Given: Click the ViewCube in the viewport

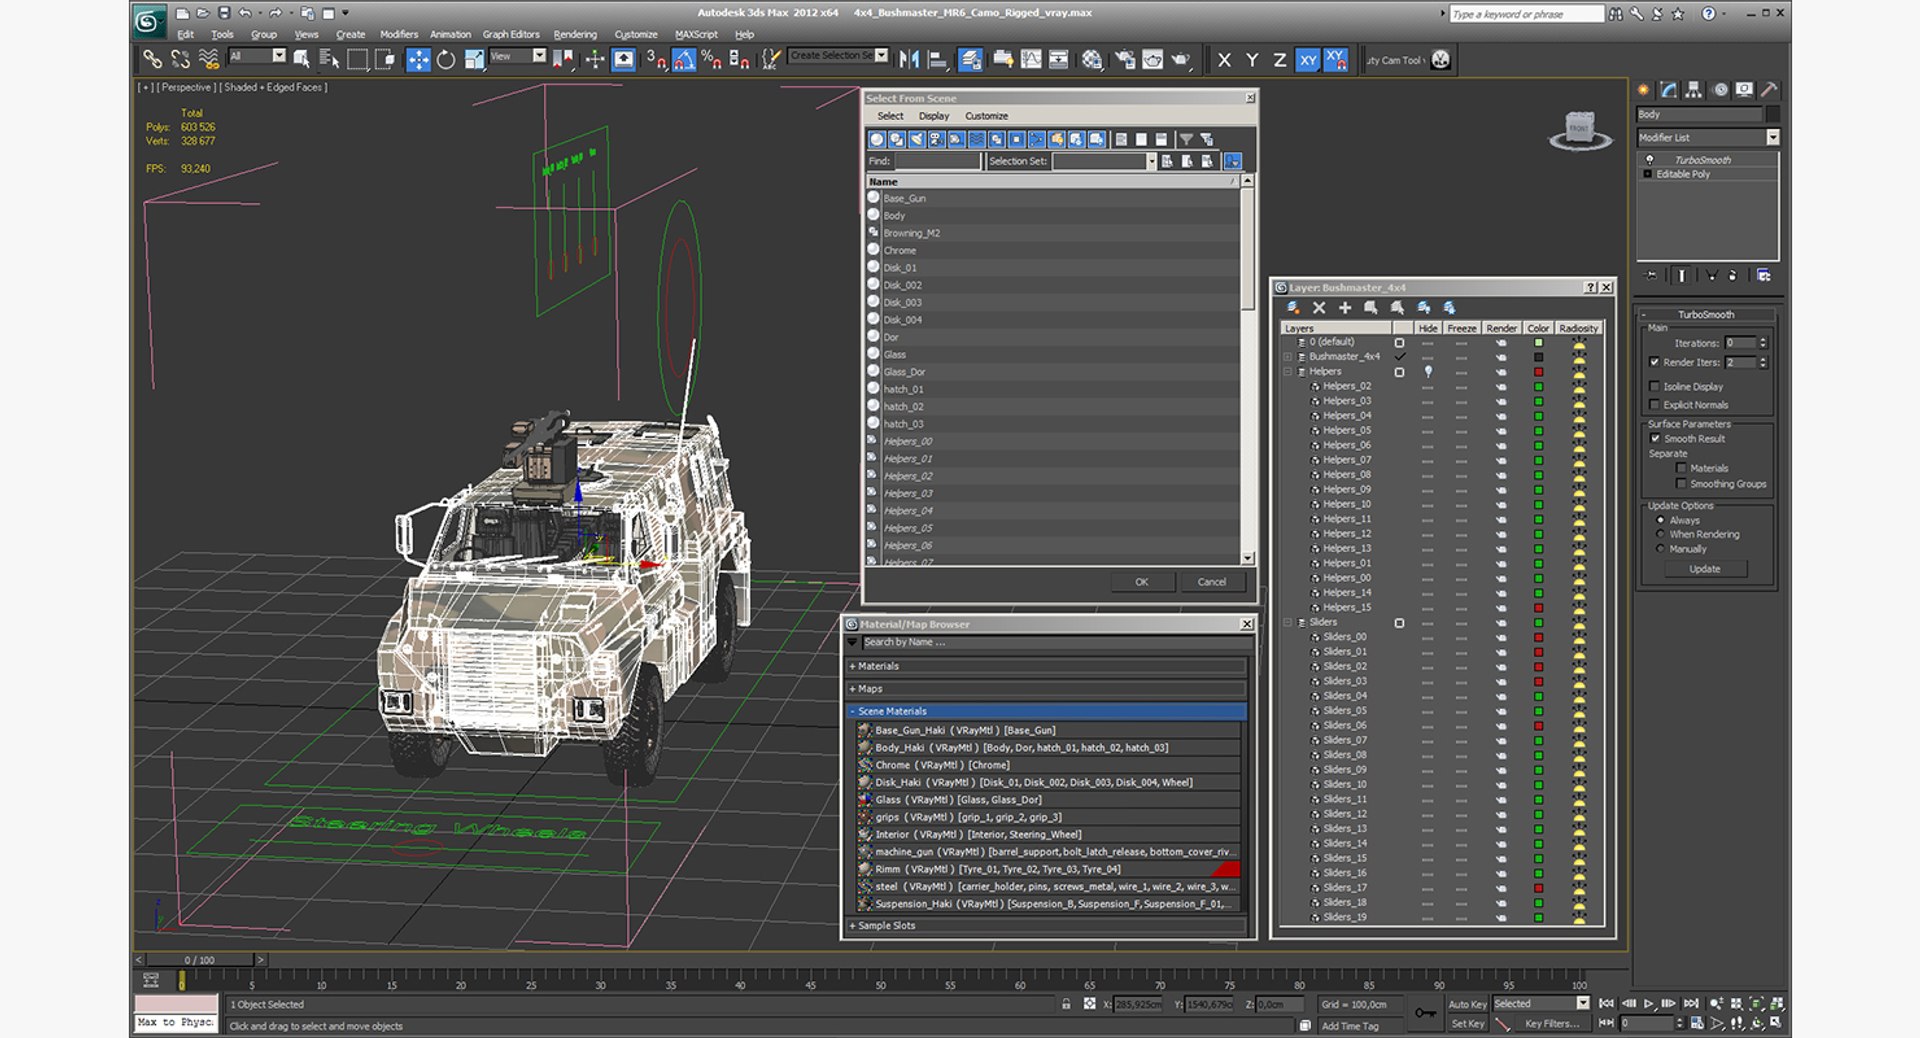Looking at the screenshot, I should click(1579, 130).
